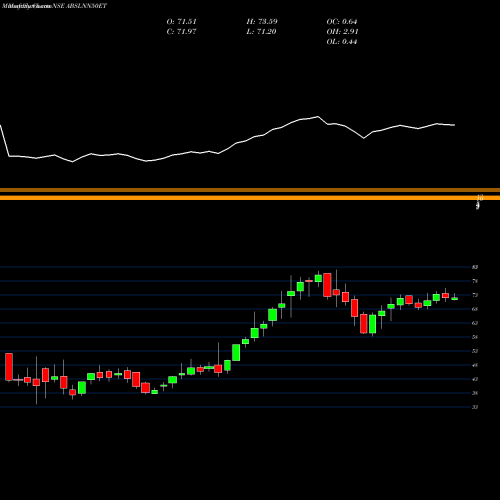Click the 63 price axis label
Viewport: 500px width, 500px height.
pyautogui.click(x=475, y=323)
